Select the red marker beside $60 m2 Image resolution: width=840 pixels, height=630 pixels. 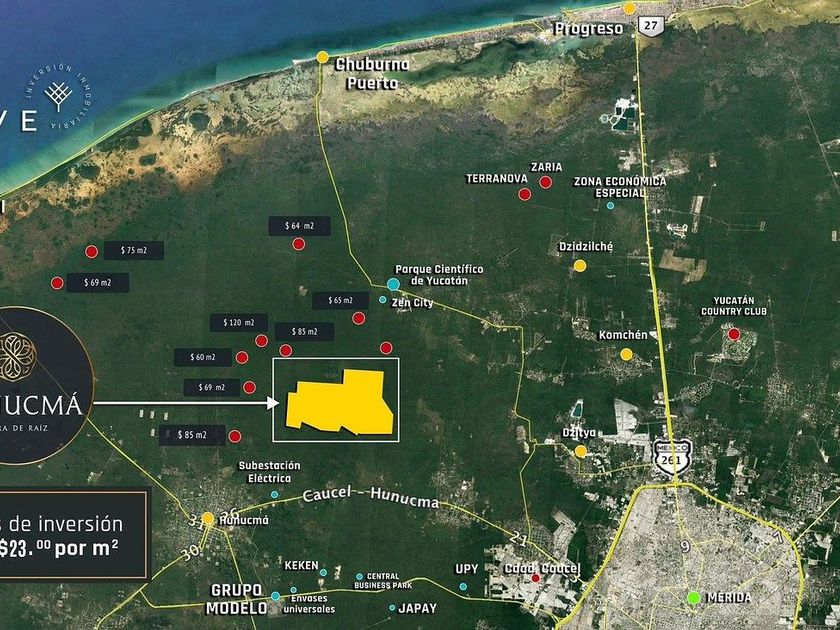[242, 357]
